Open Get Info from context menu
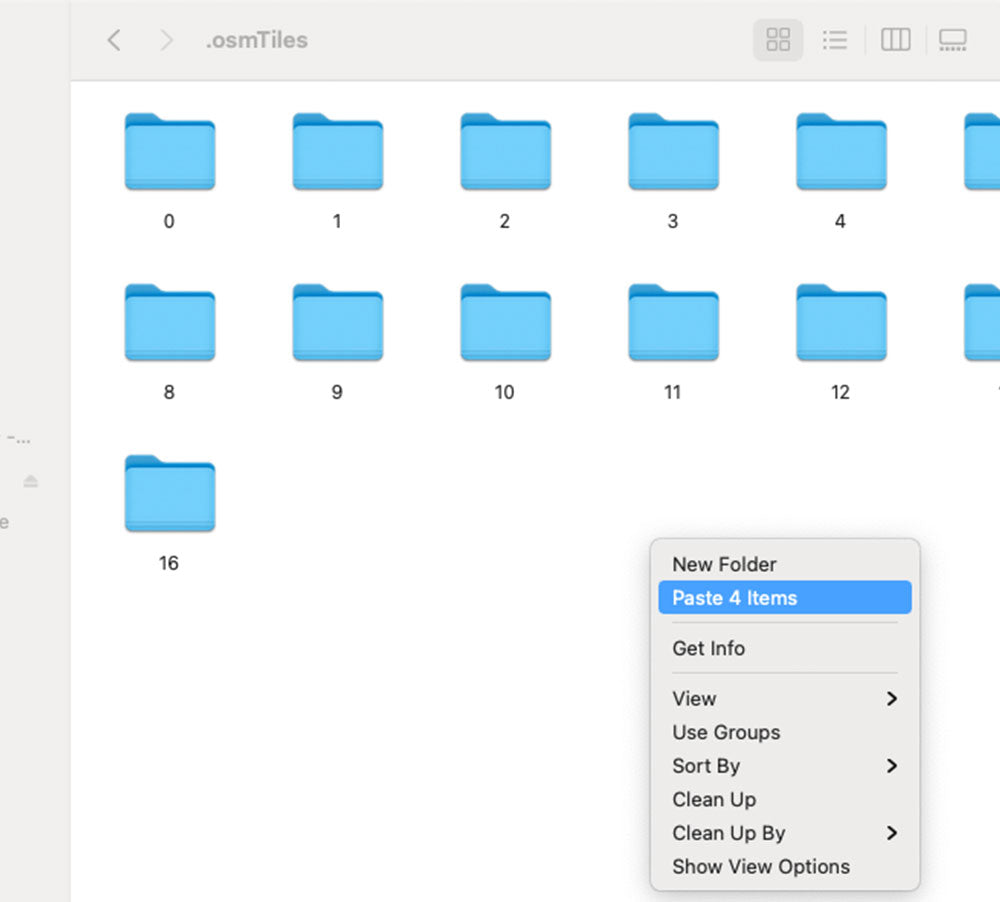The width and height of the screenshot is (1000, 902). tap(708, 648)
